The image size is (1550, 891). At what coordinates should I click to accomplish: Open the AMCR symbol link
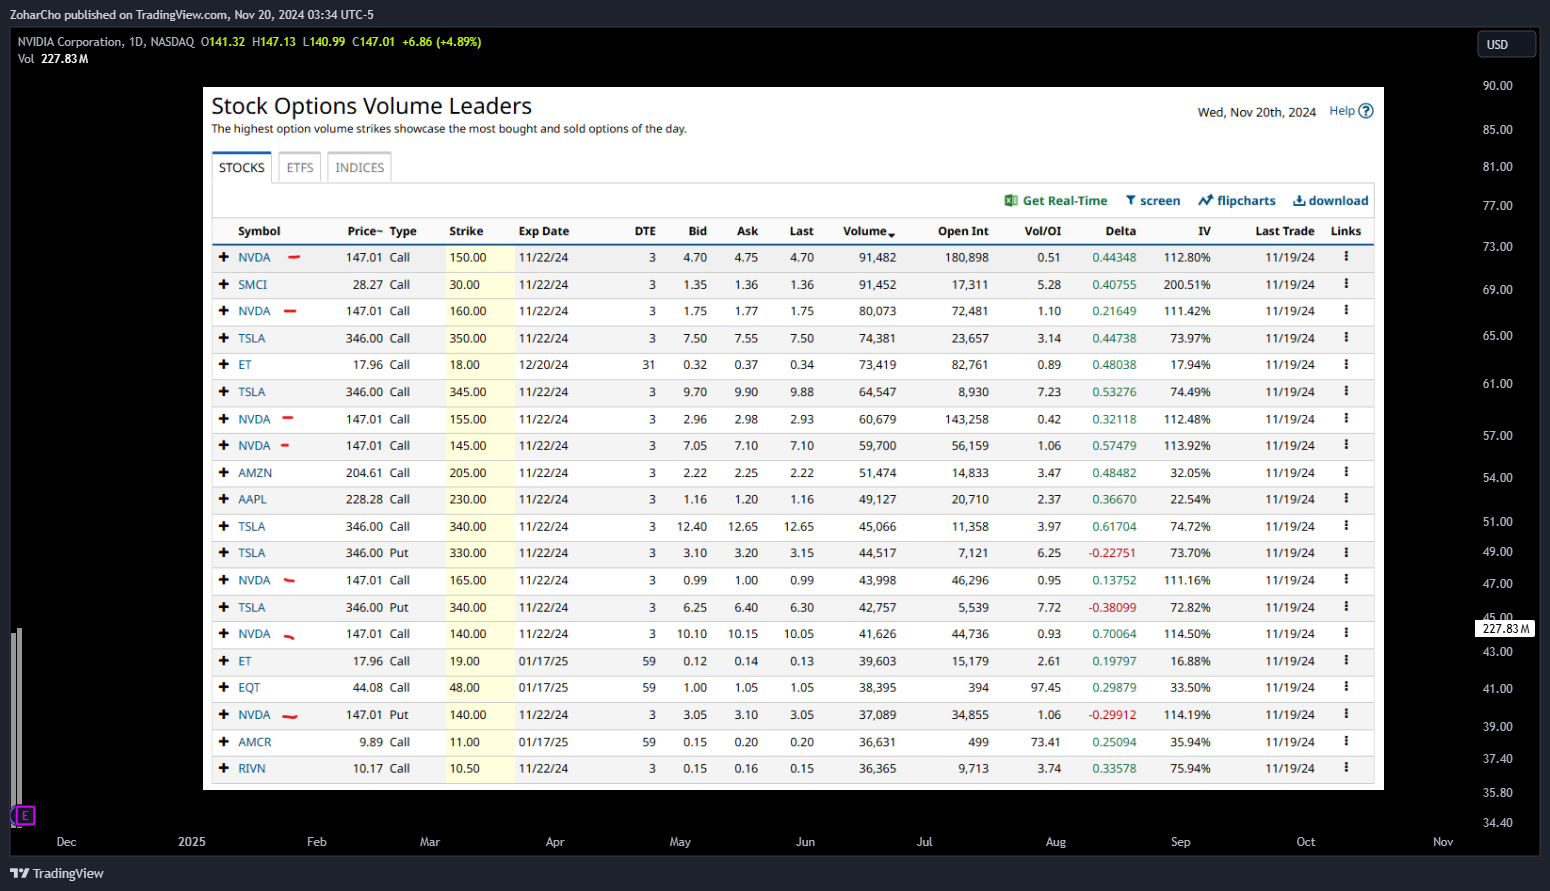(255, 742)
